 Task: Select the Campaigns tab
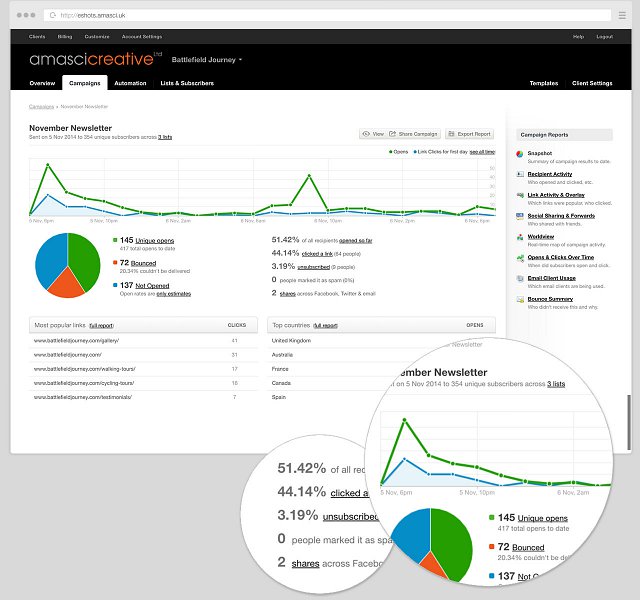click(x=84, y=83)
